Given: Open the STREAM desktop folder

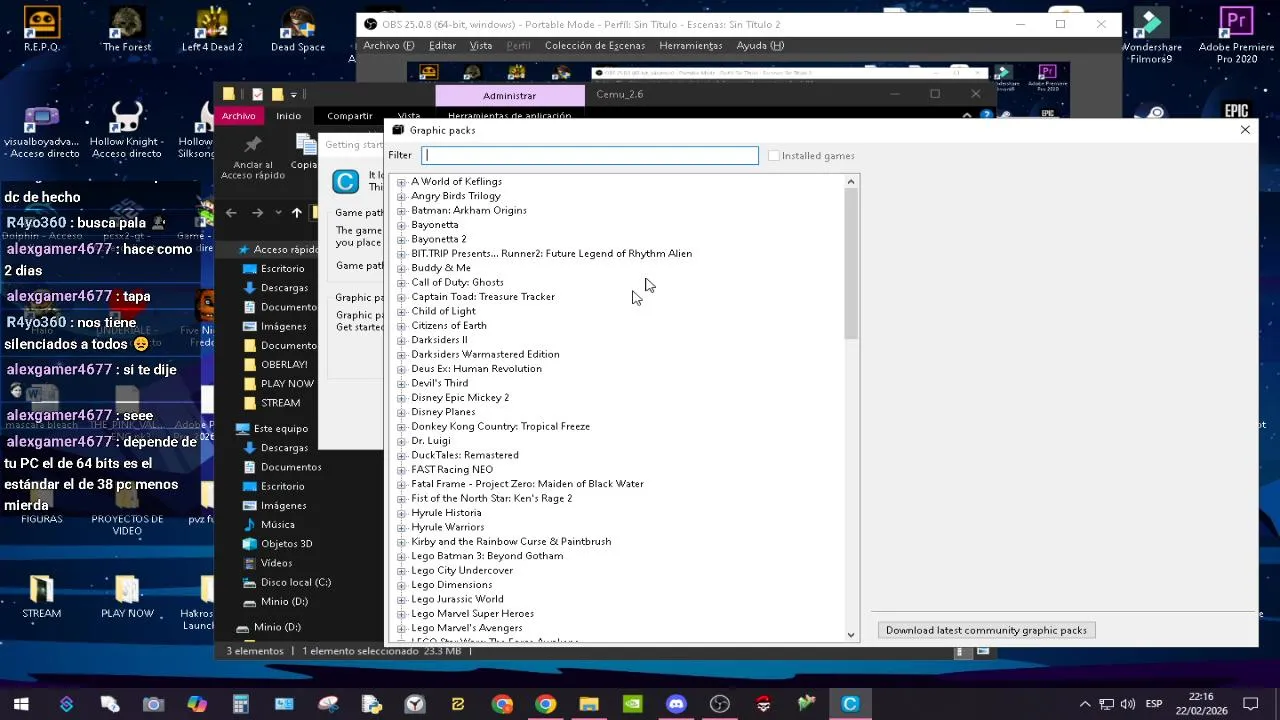Looking at the screenshot, I should click(41, 598).
